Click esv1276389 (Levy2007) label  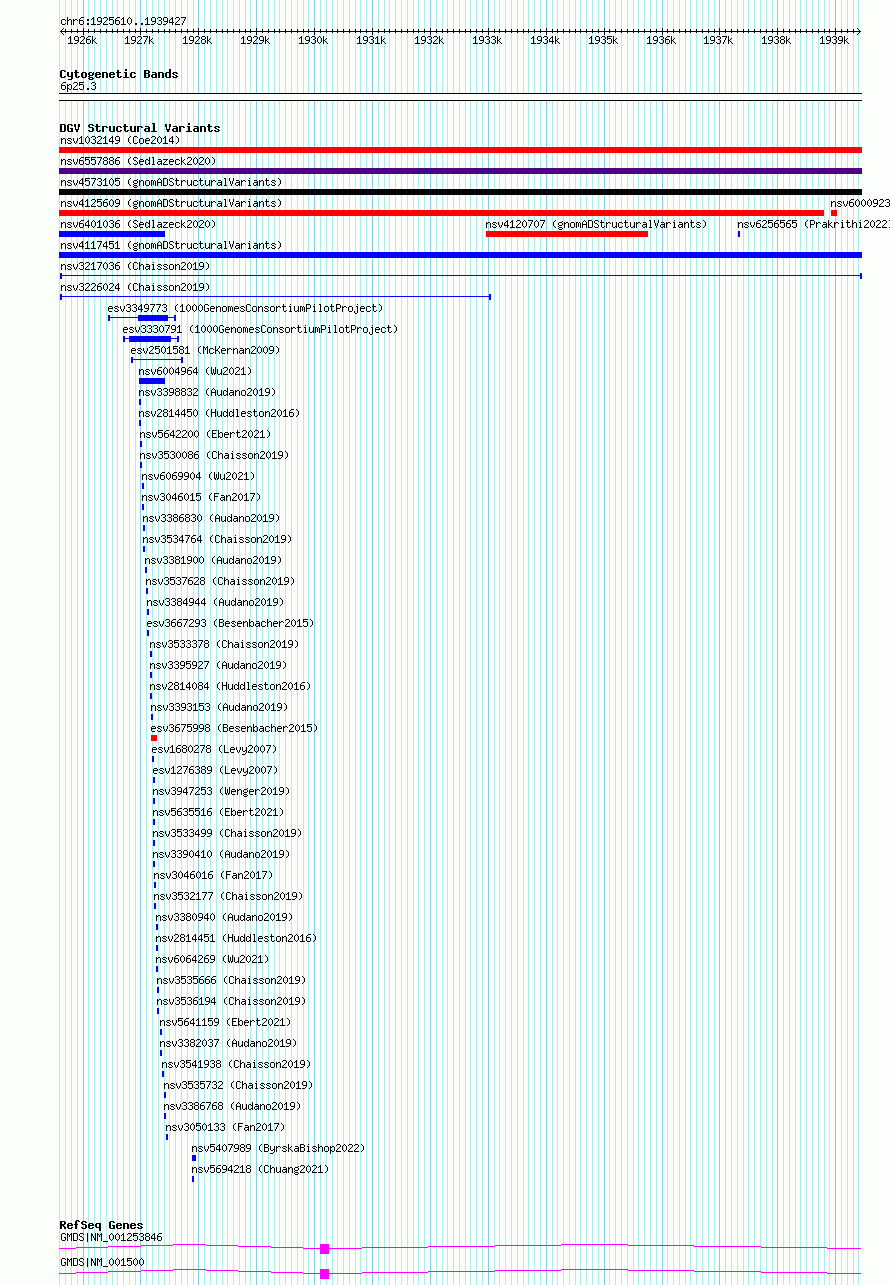[215, 770]
